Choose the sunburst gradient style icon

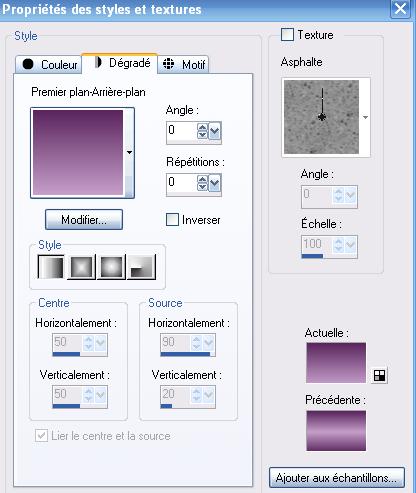(x=111, y=267)
